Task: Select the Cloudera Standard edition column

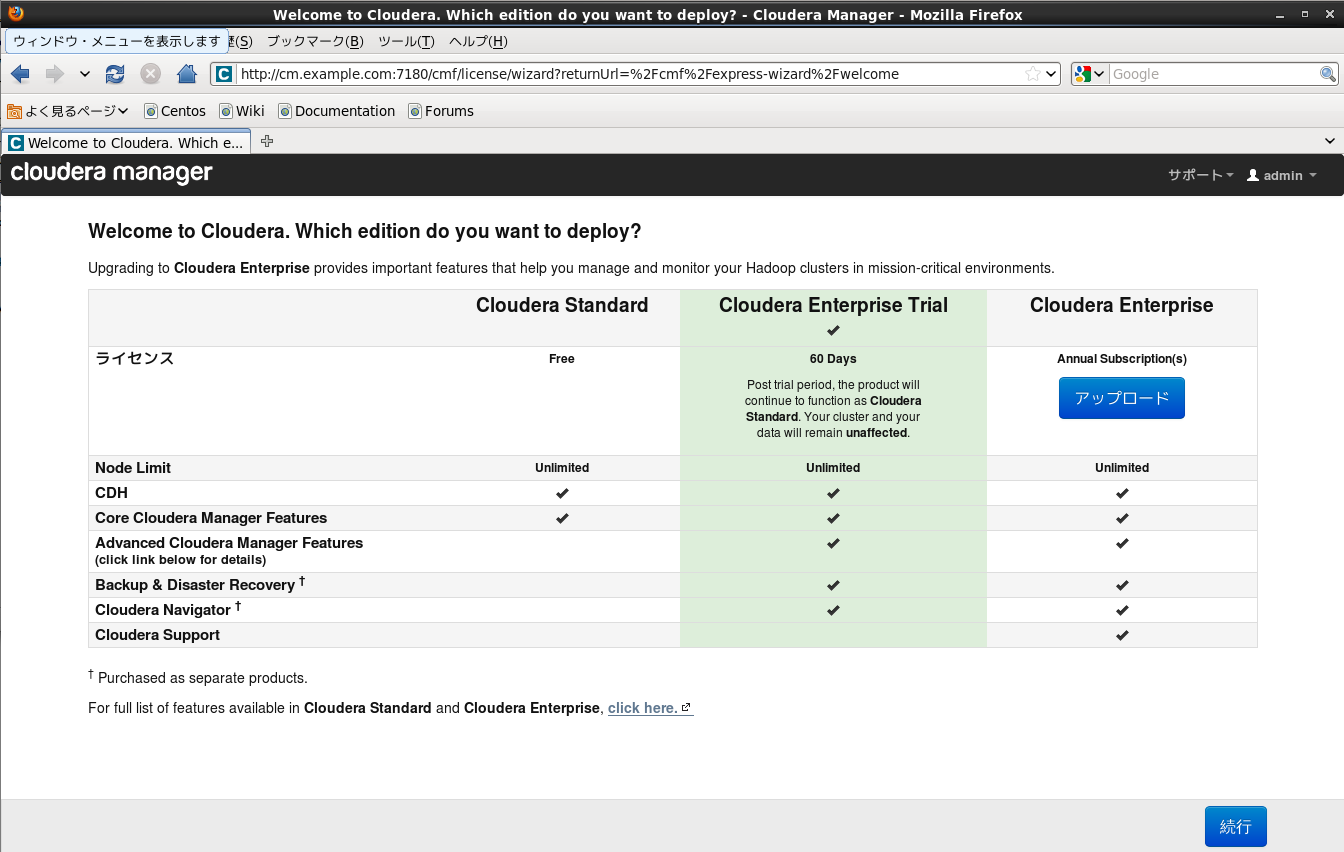Action: [562, 305]
